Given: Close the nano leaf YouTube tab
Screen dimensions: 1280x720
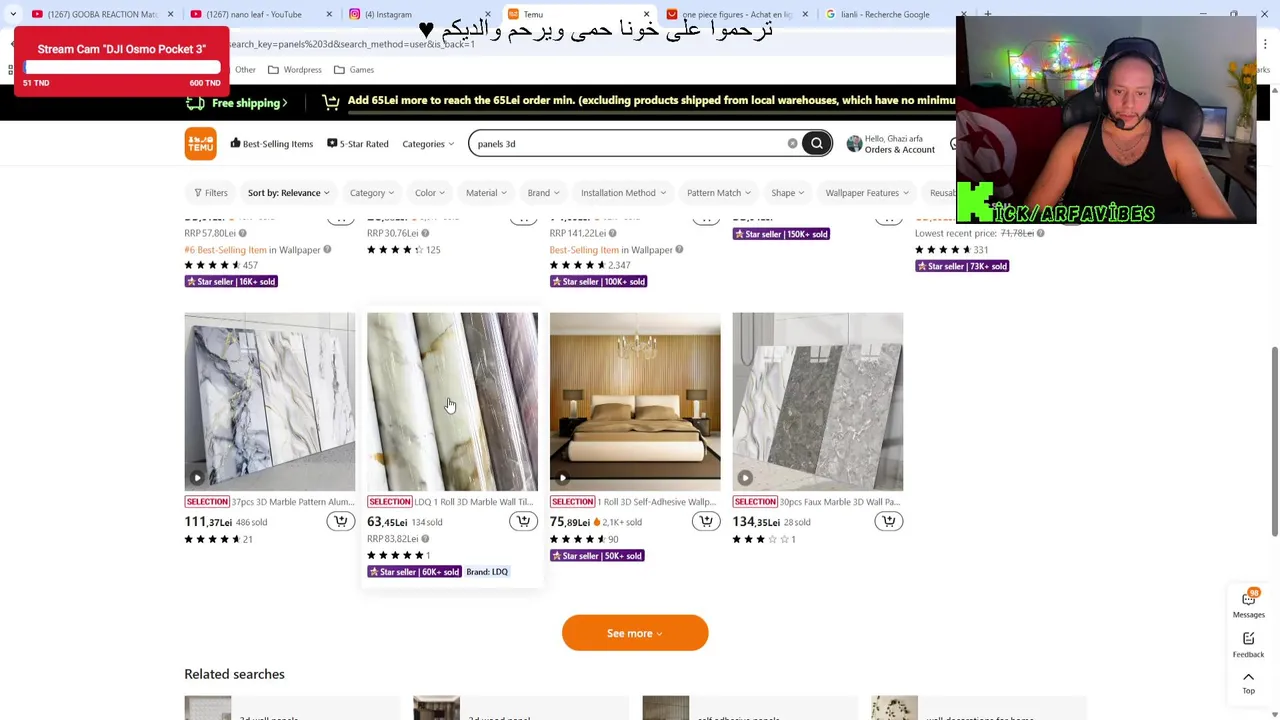Looking at the screenshot, I should coord(329,14).
